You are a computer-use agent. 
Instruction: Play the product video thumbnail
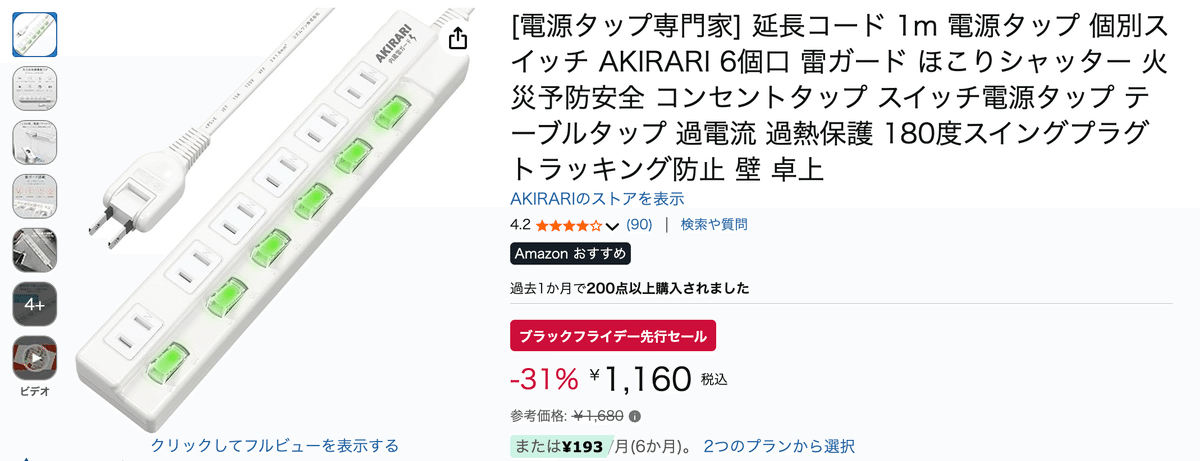(x=35, y=358)
